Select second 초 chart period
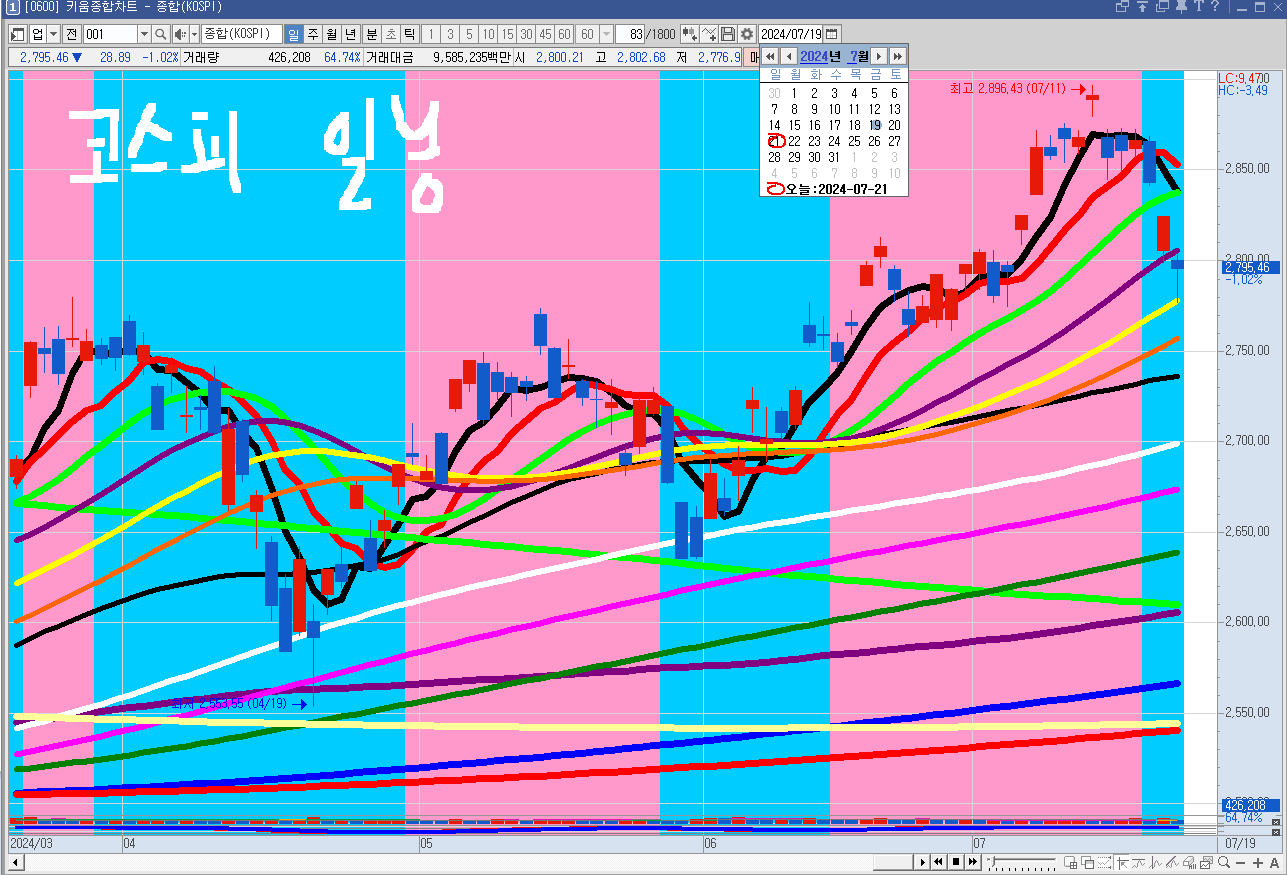 390,34
